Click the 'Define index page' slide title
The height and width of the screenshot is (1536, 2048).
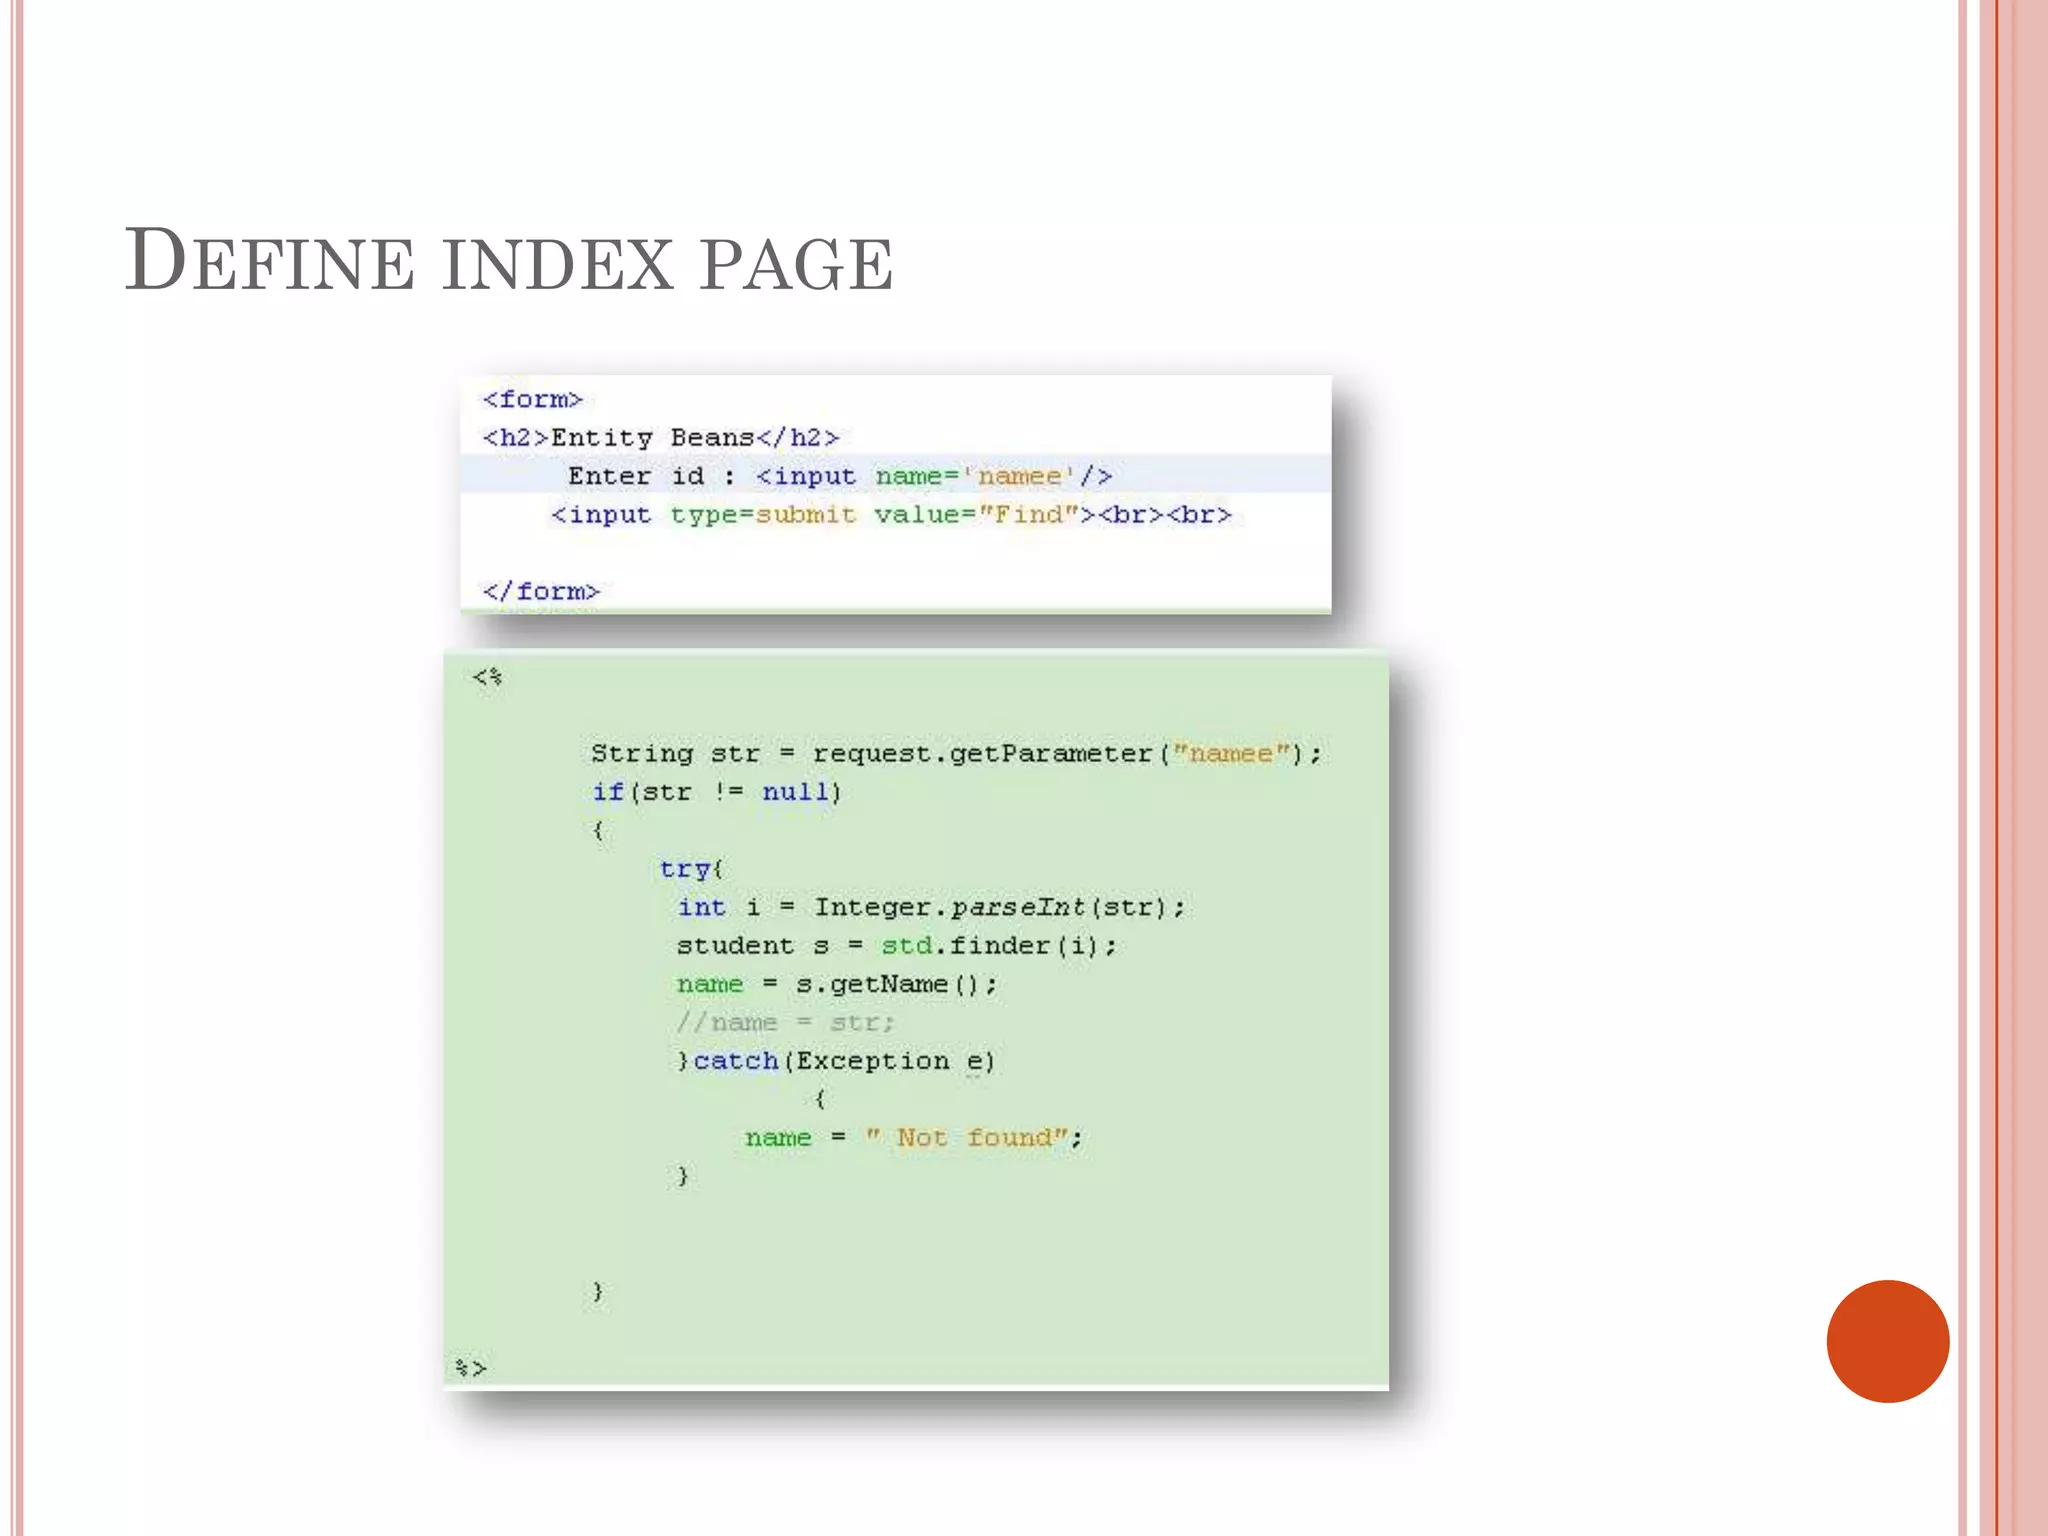coord(508,261)
